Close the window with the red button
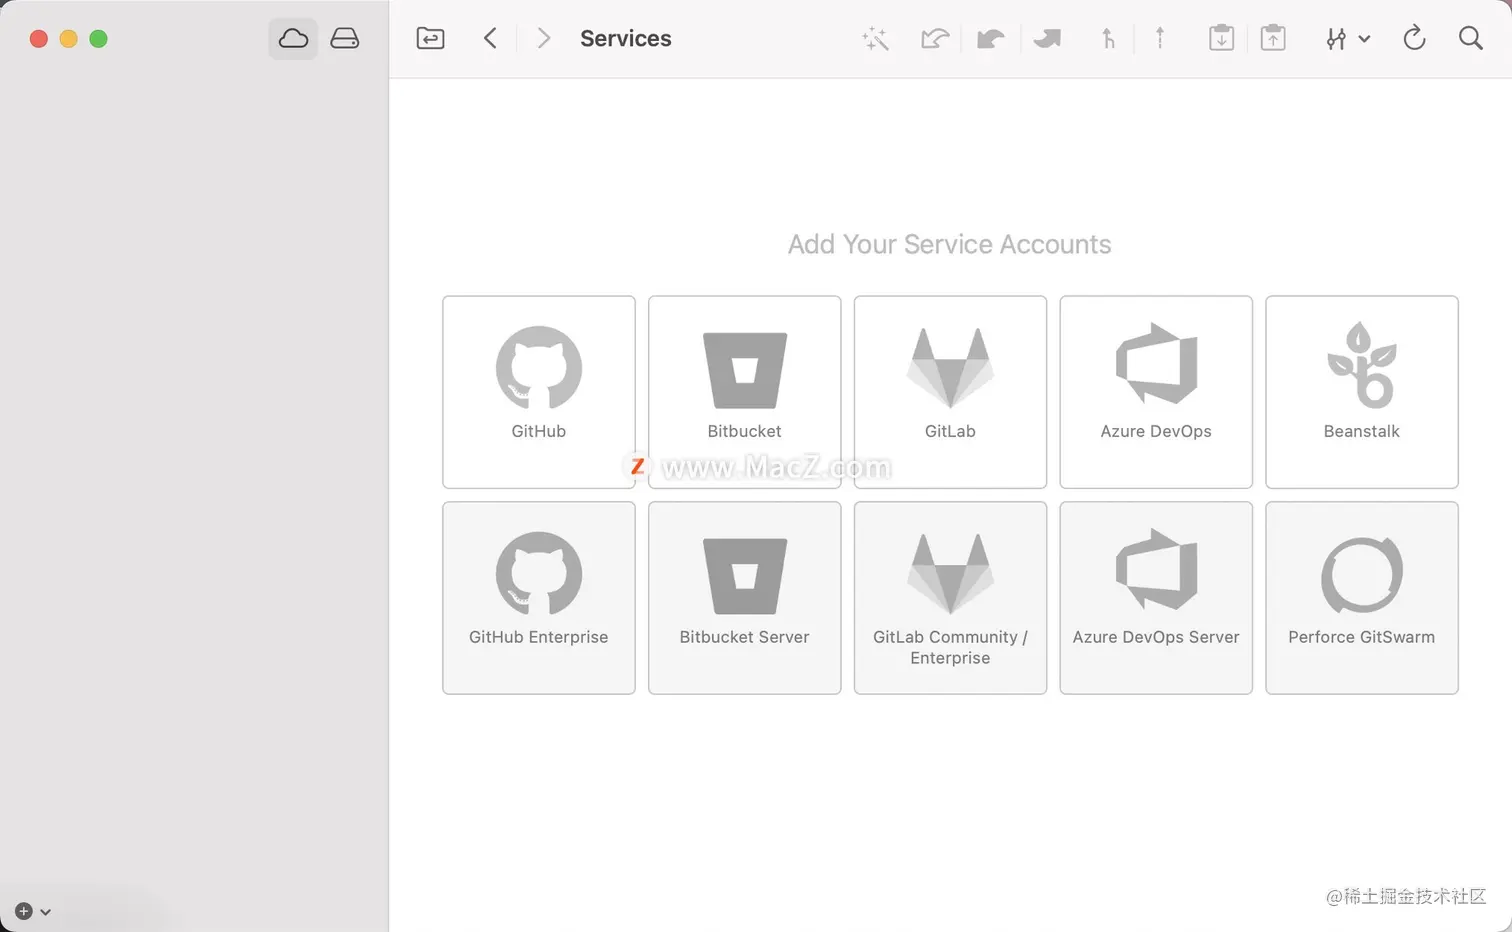The width and height of the screenshot is (1512, 932). [x=39, y=39]
